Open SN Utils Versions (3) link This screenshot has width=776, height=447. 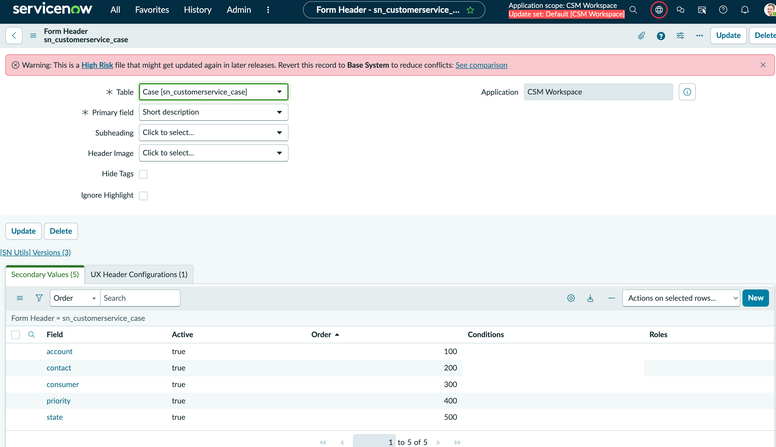pyautogui.click(x=36, y=252)
